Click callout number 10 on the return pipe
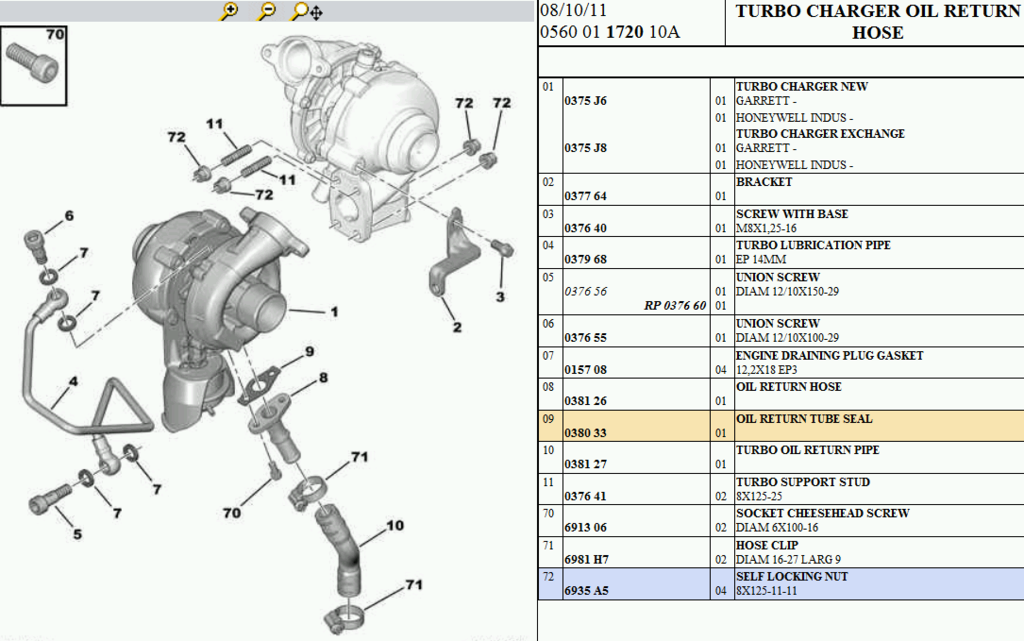 [x=395, y=525]
